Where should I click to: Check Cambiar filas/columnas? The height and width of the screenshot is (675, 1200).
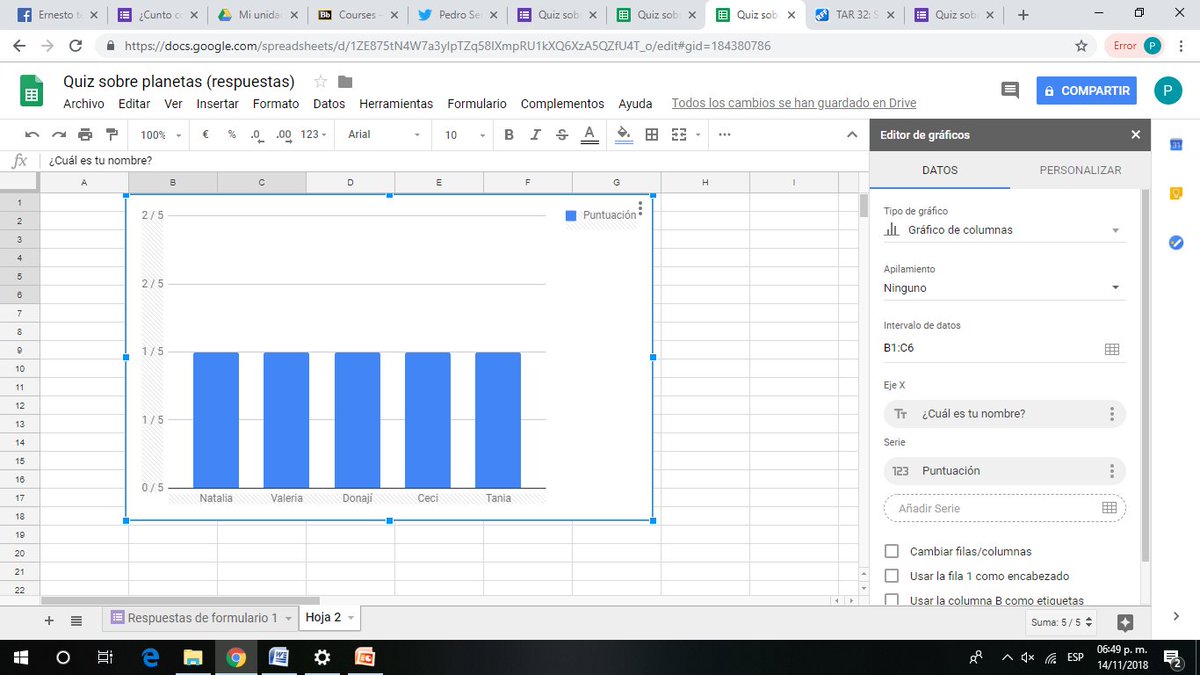pyautogui.click(x=892, y=551)
